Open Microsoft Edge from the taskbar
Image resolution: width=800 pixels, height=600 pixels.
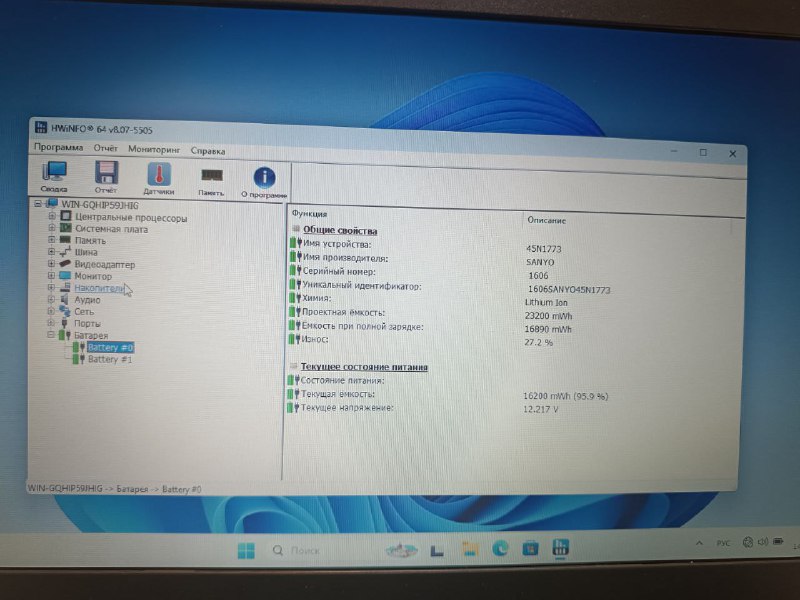tap(500, 548)
